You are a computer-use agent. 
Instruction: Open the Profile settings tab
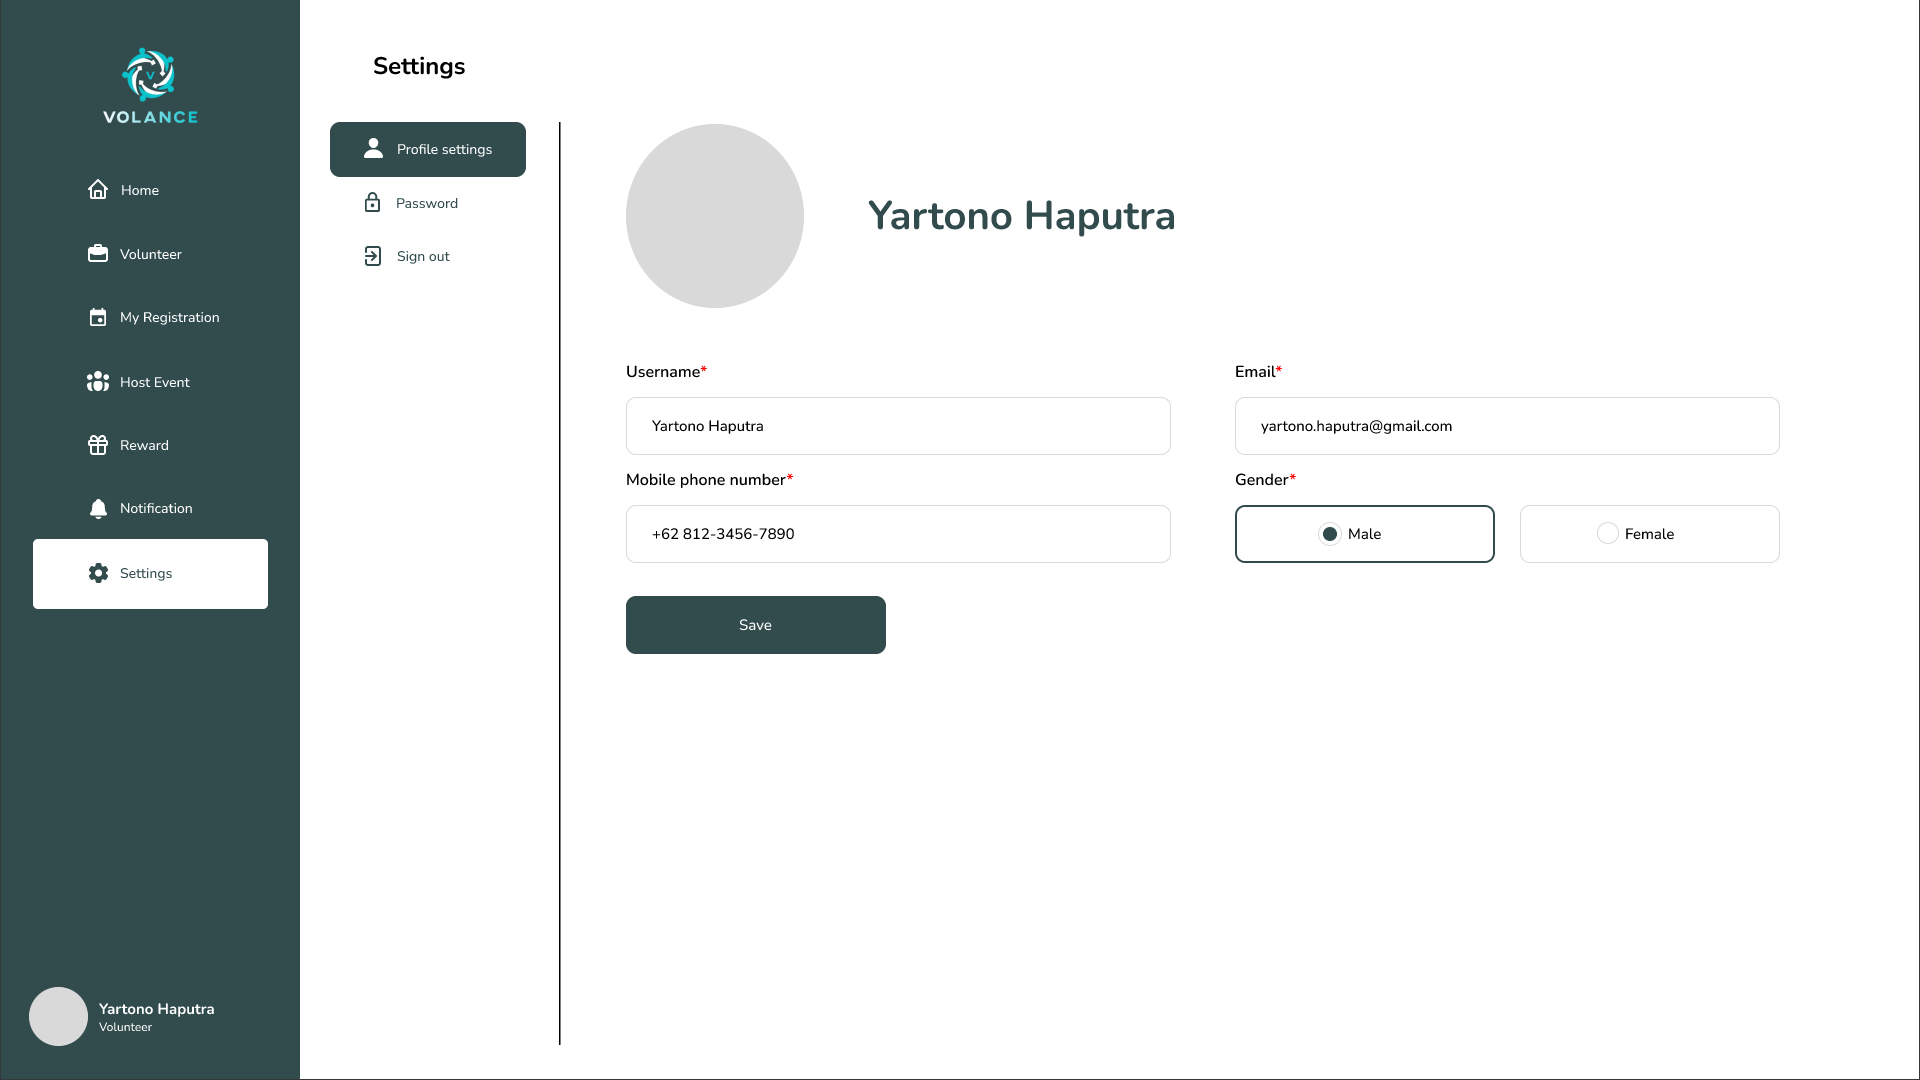(428, 149)
